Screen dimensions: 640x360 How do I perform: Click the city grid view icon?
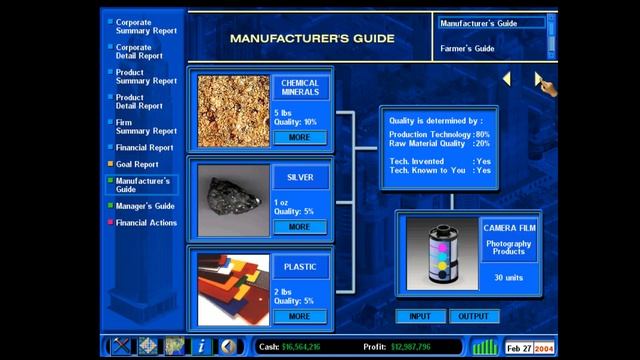click(148, 347)
